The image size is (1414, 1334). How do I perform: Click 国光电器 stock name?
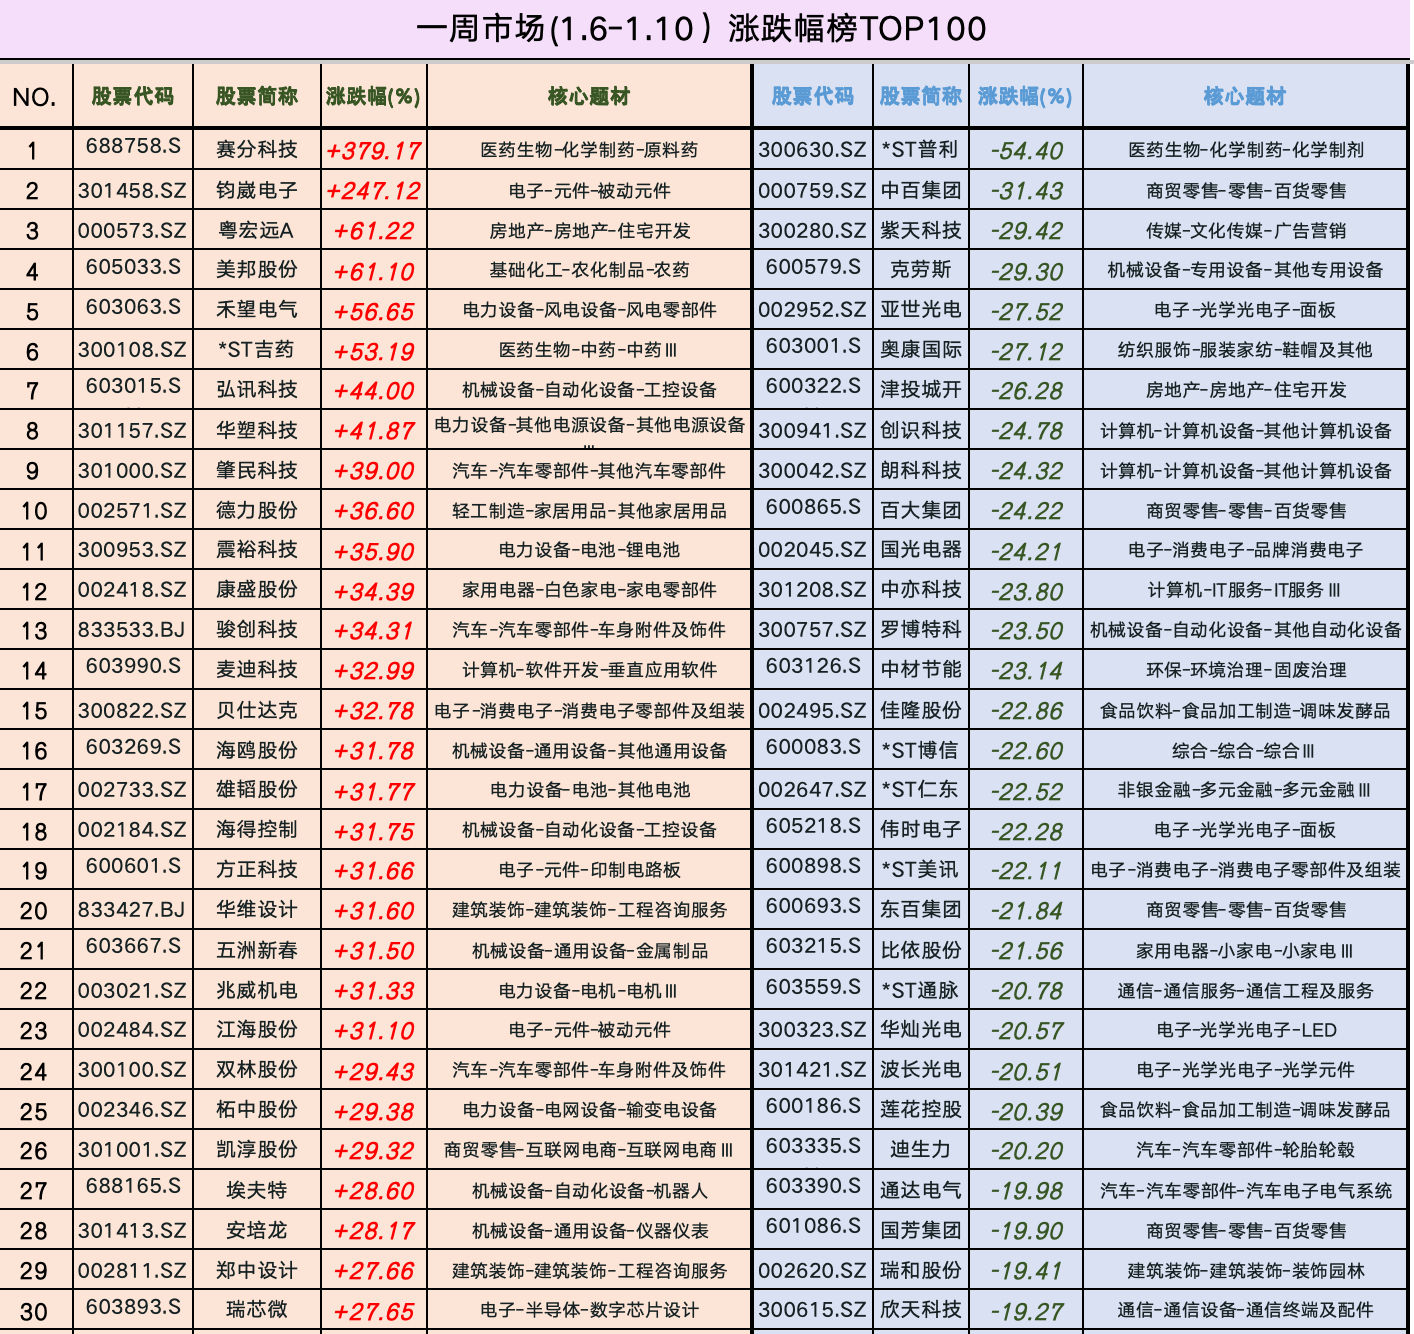click(921, 549)
